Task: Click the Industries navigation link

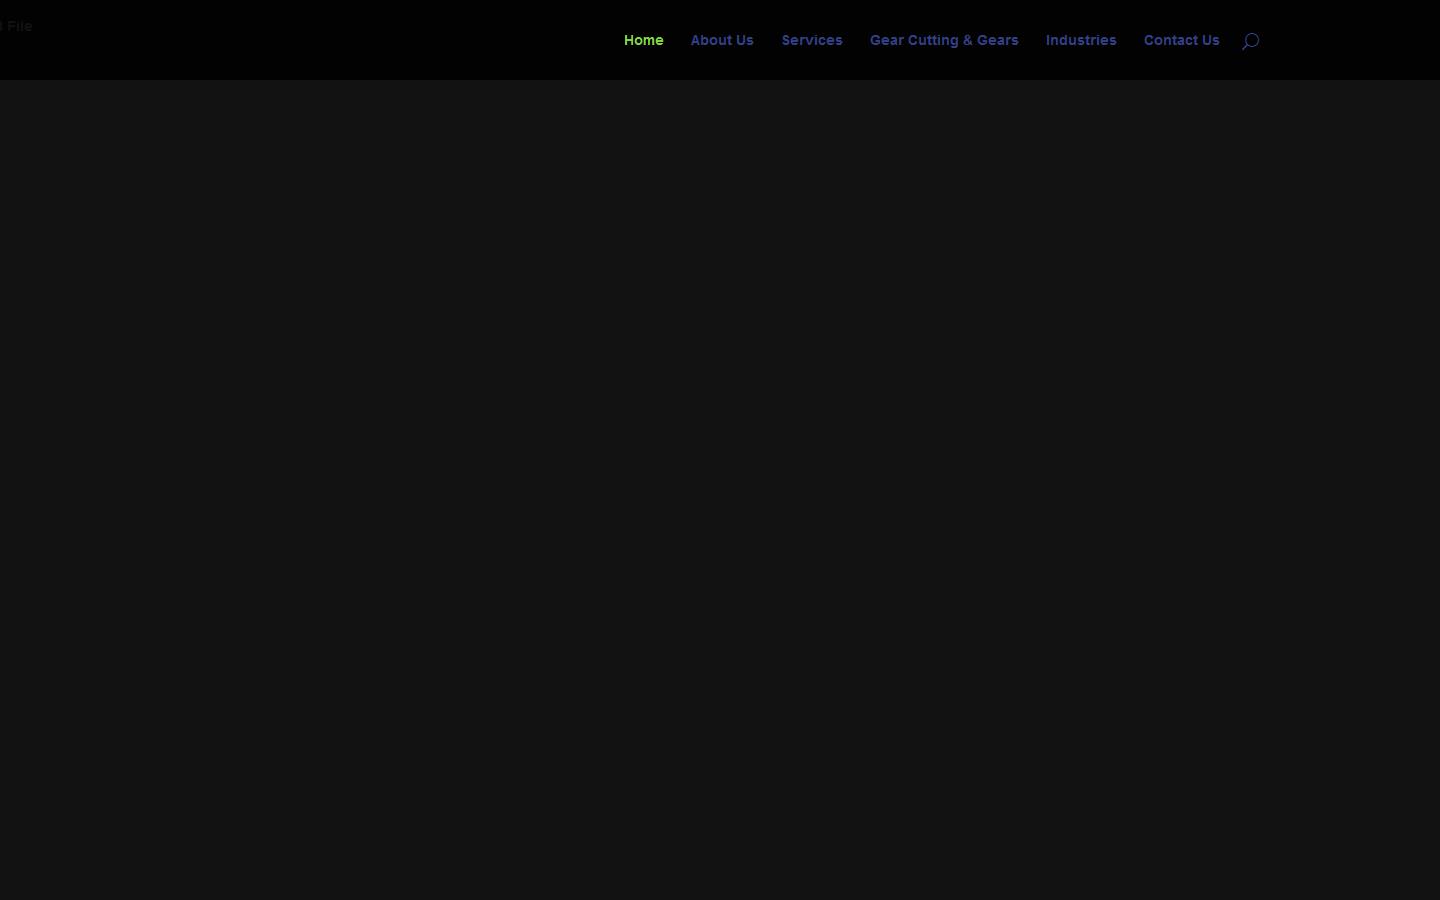Action: point(1081,40)
